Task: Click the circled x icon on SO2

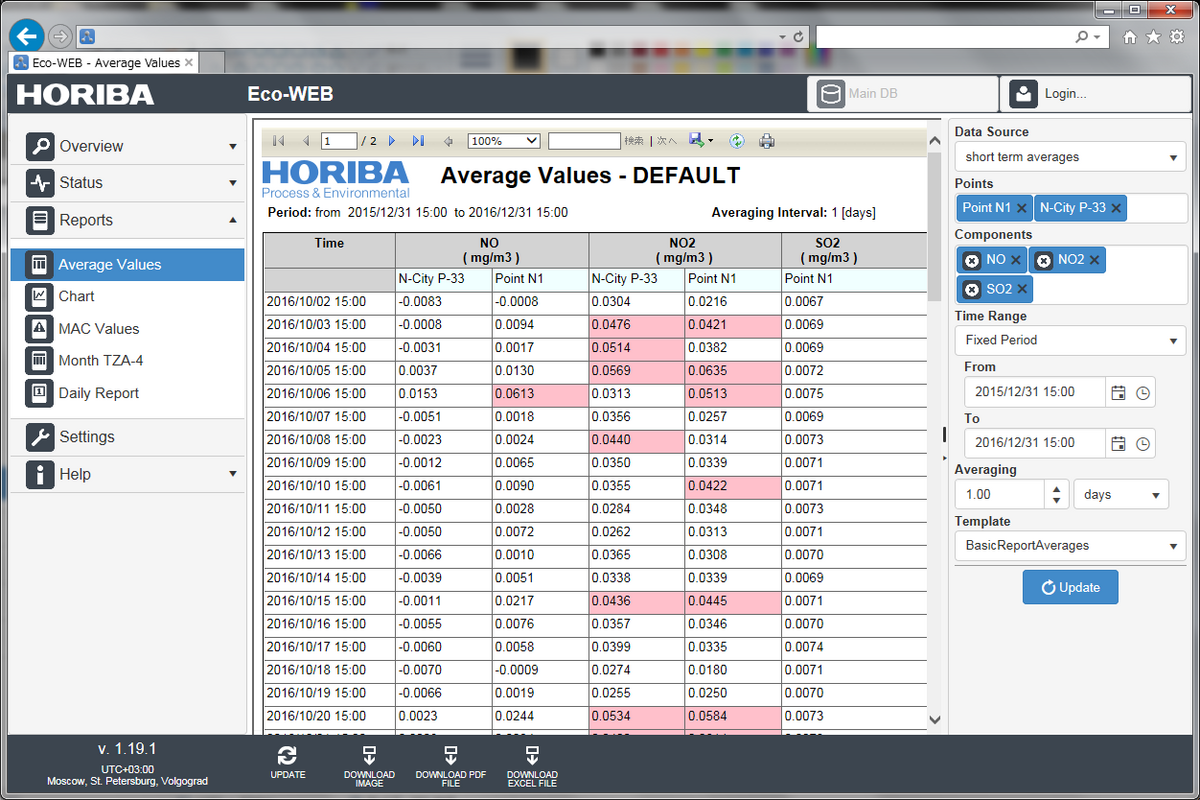Action: (971, 289)
